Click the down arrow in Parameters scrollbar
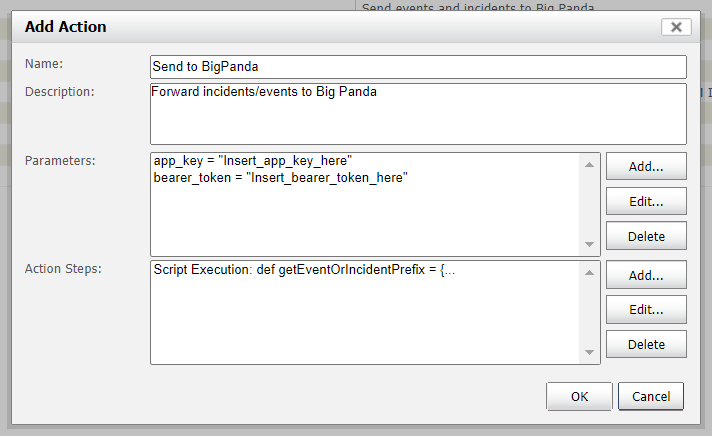712x436 pixels. [589, 244]
